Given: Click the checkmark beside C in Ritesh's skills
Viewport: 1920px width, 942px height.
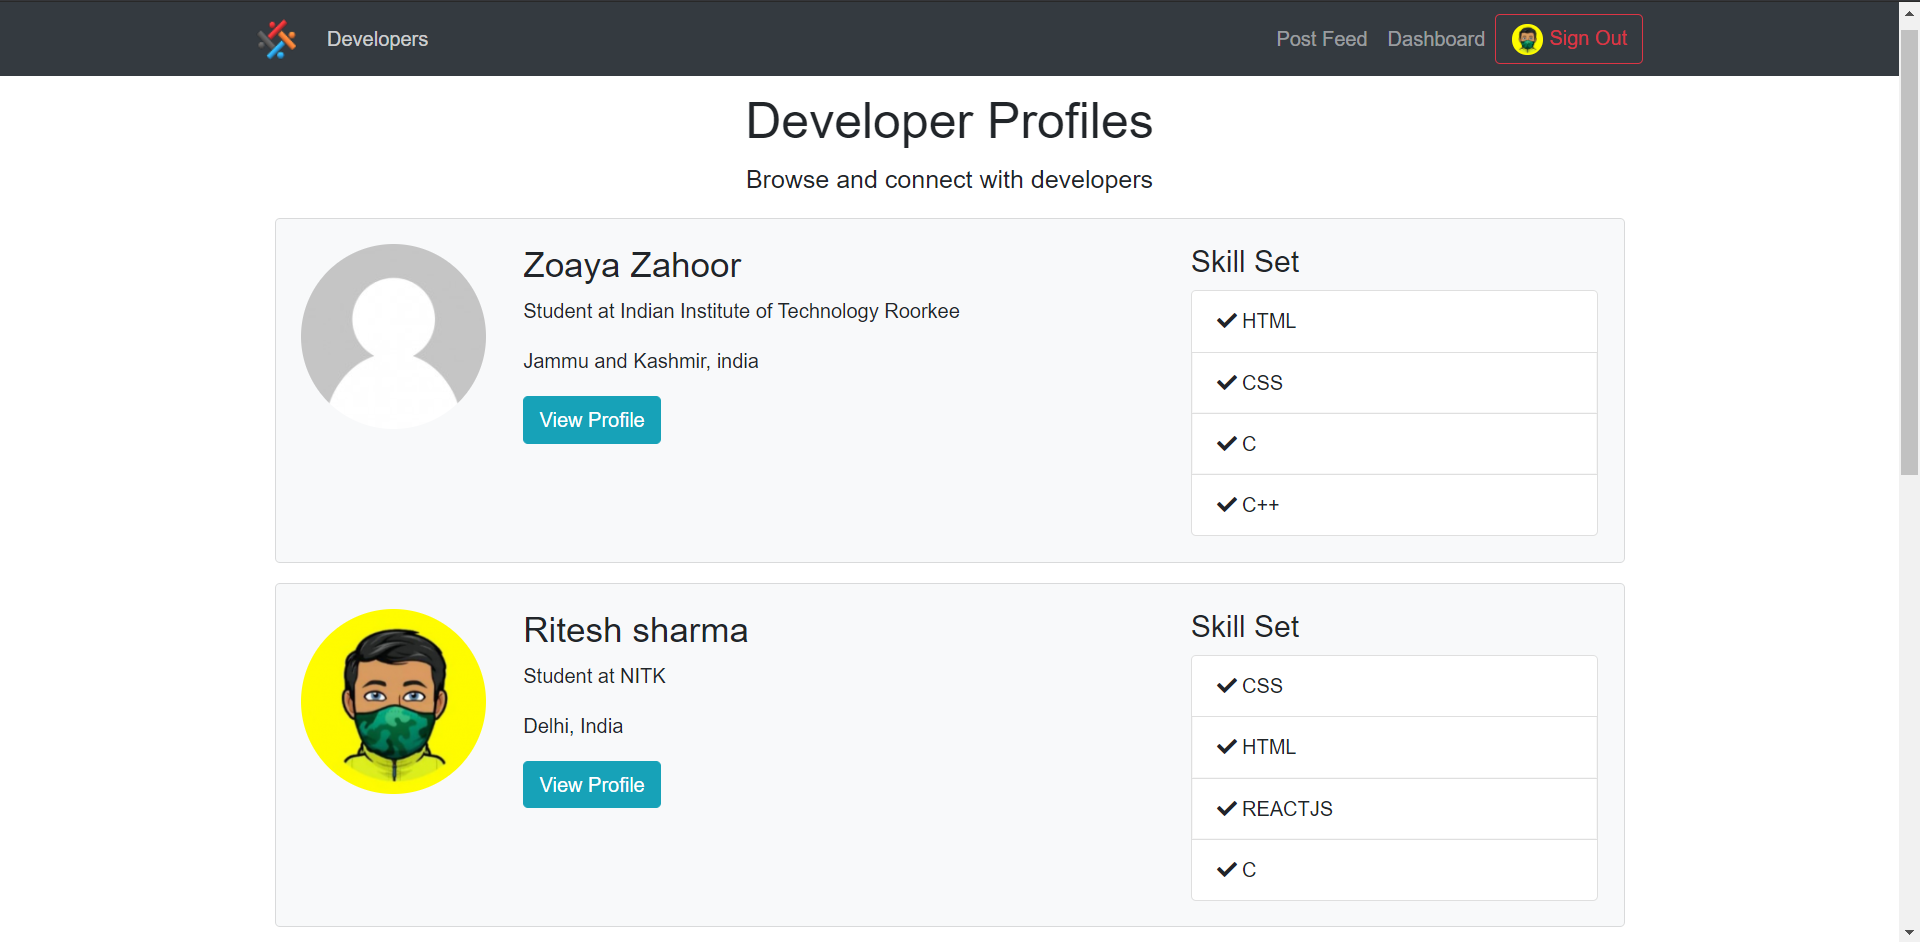Looking at the screenshot, I should point(1226,869).
